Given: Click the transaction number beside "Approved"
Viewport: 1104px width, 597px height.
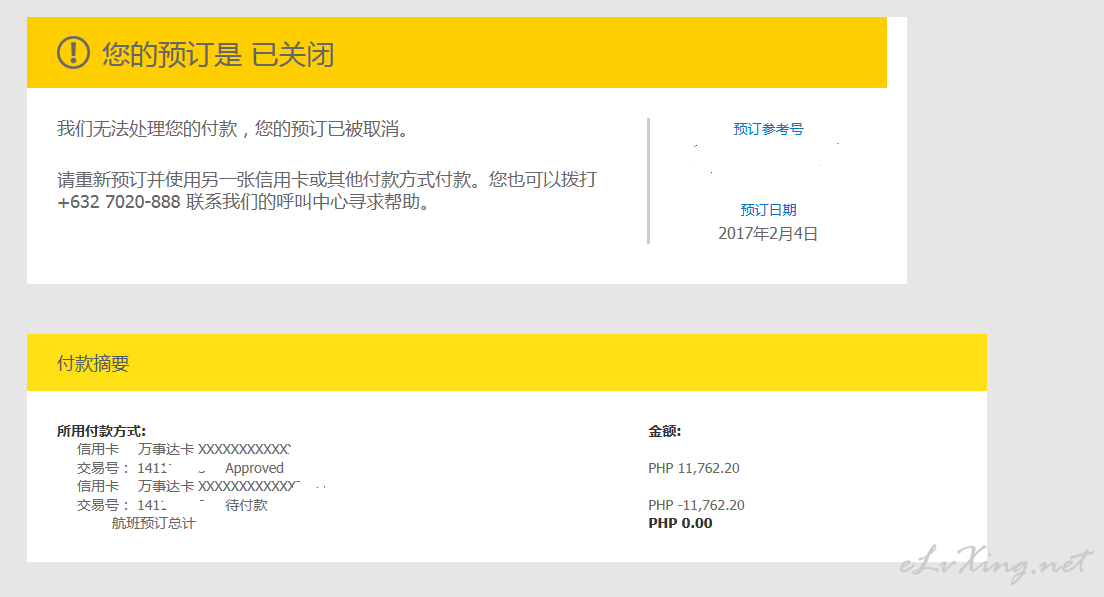Looking at the screenshot, I should coord(155,468).
